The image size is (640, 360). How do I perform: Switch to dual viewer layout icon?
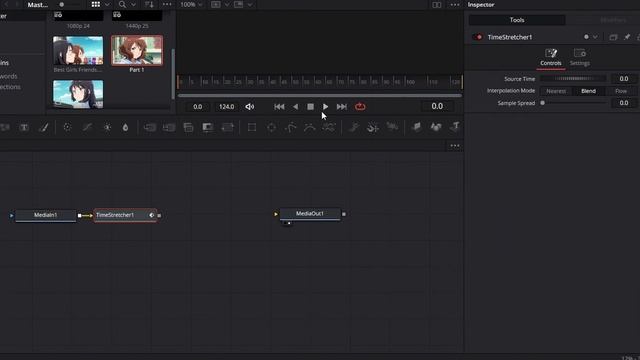tap(437, 4)
